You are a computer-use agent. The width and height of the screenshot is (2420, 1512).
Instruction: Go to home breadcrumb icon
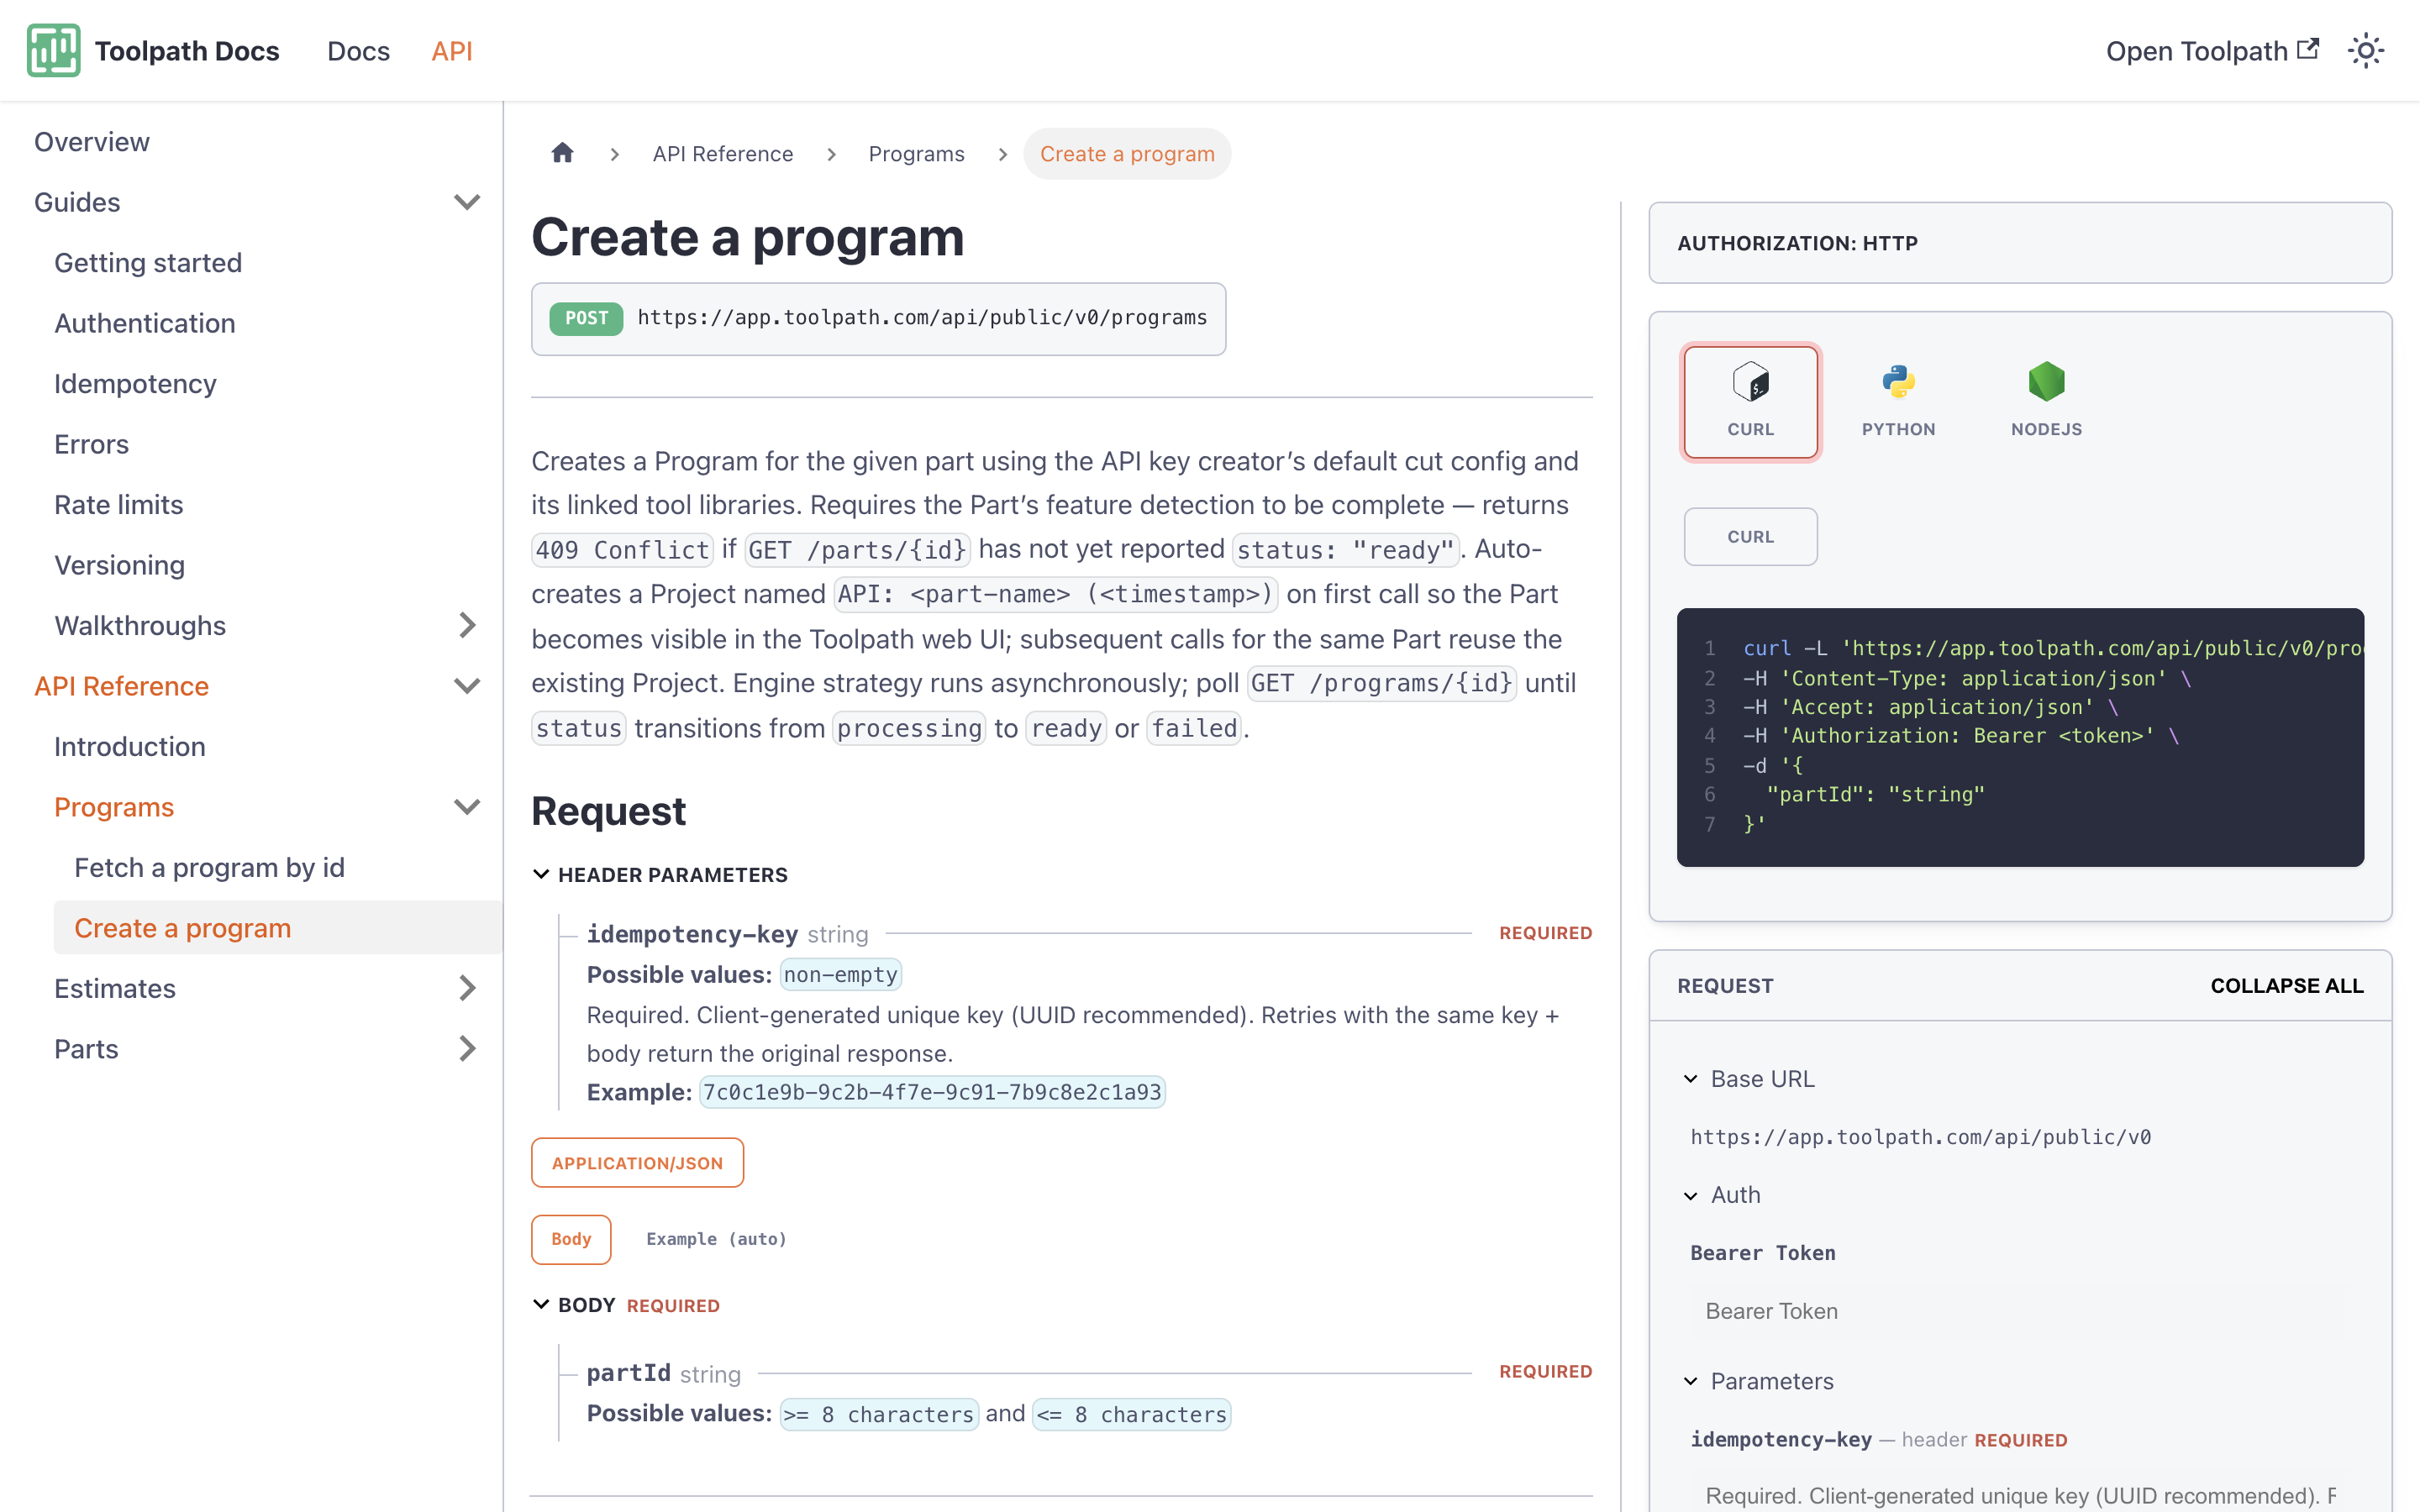[x=562, y=153]
